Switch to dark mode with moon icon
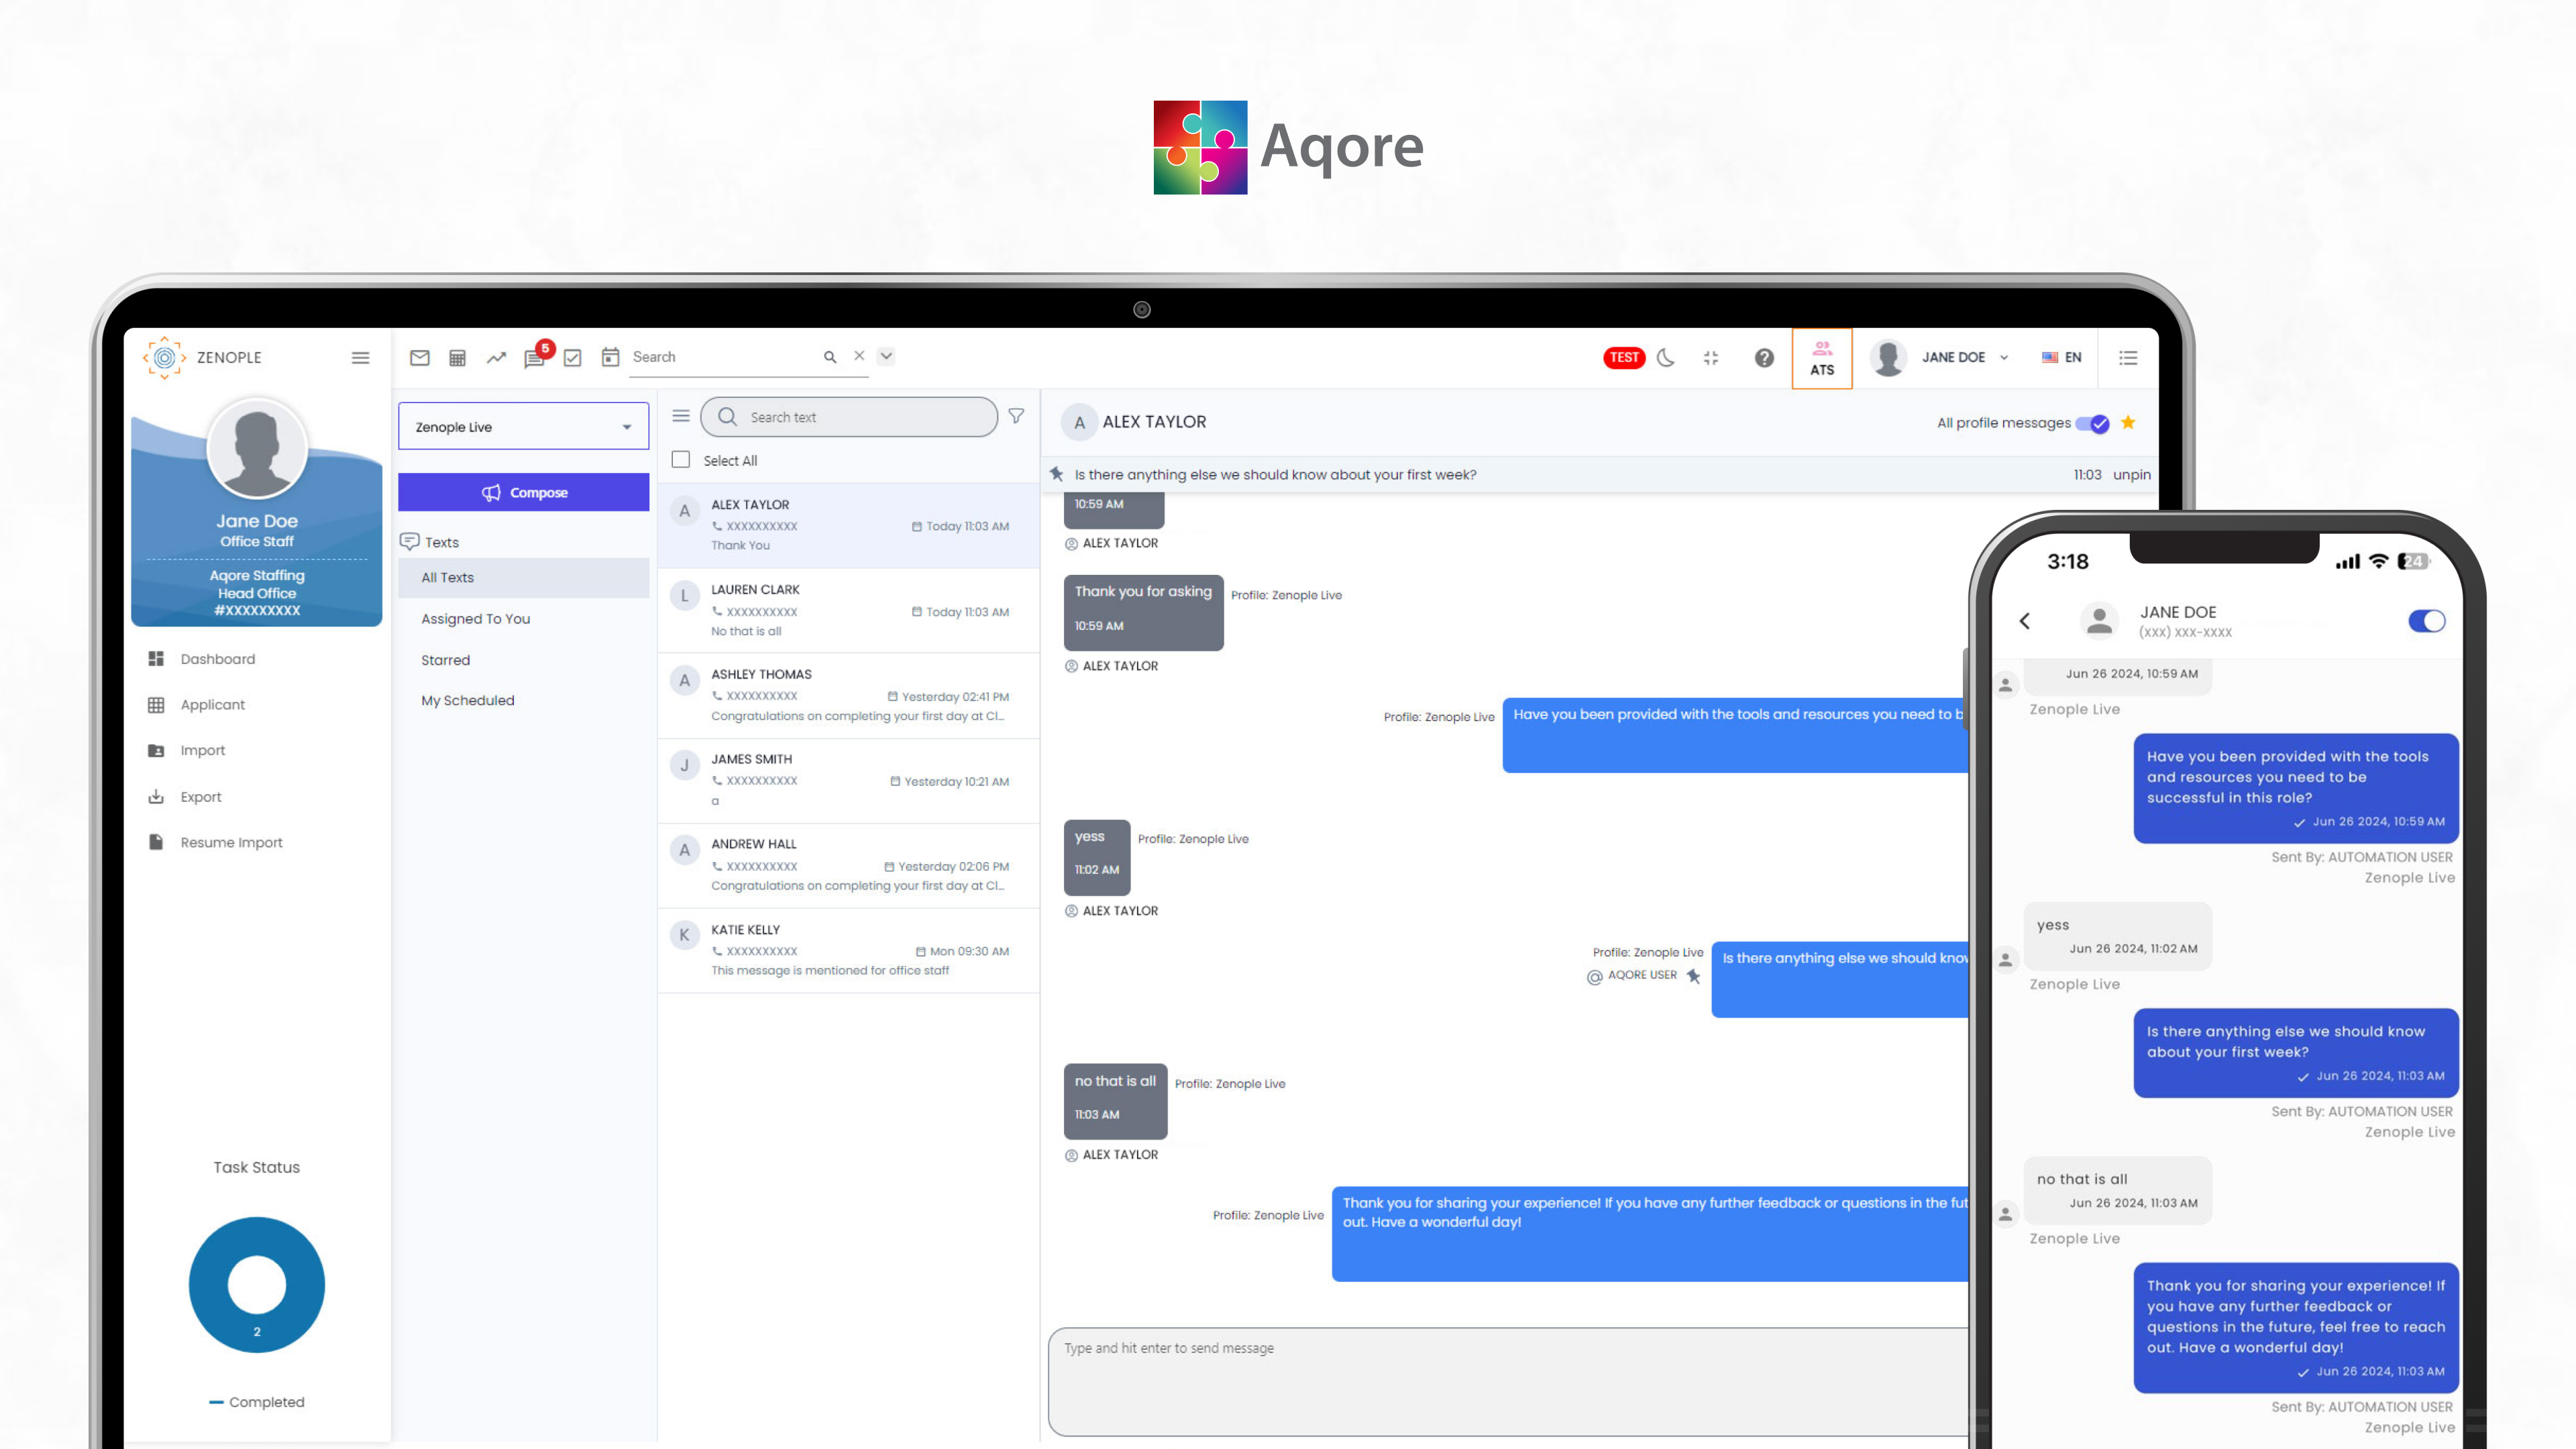Viewport: 2576px width, 1449px height. [x=1665, y=357]
